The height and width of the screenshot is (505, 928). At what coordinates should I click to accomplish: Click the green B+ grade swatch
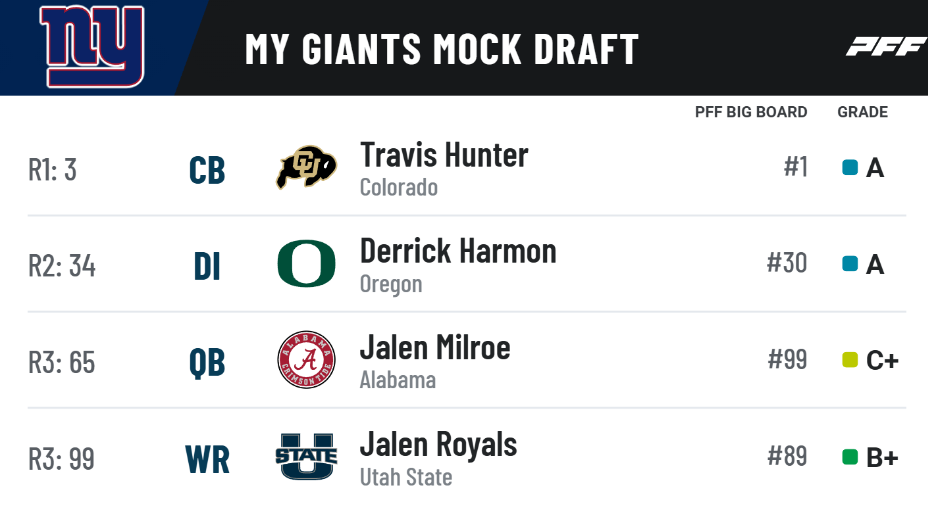coord(850,457)
